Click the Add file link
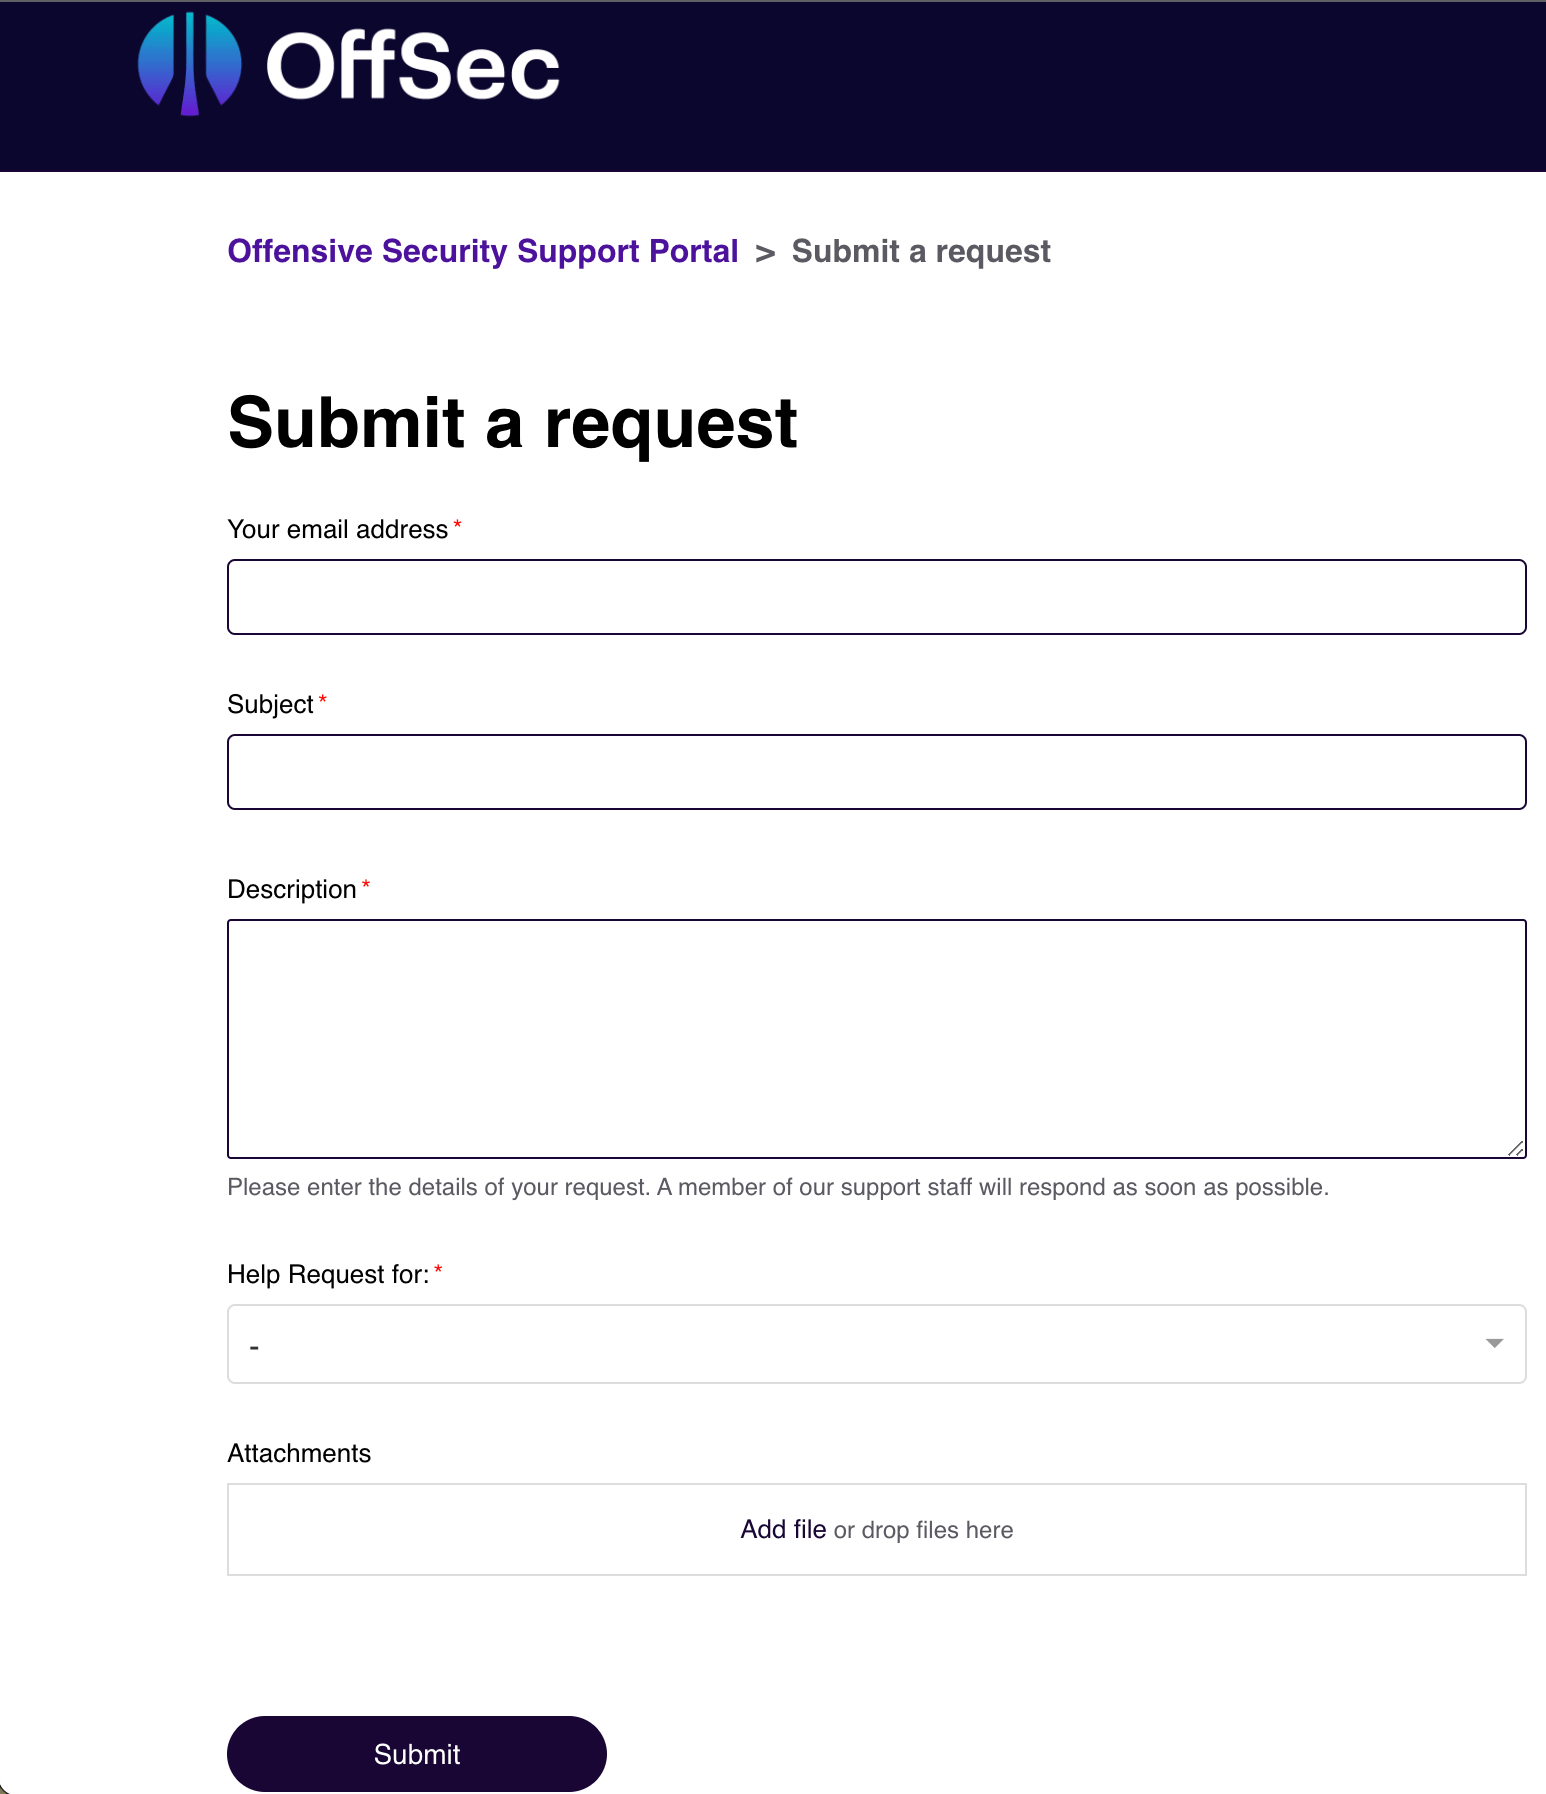This screenshot has width=1546, height=1794. pyautogui.click(x=783, y=1529)
